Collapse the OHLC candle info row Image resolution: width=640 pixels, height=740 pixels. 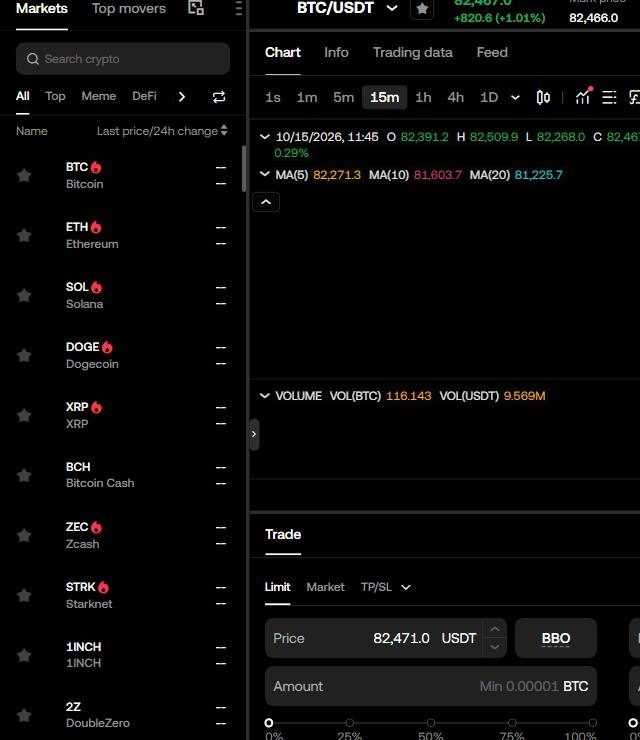(265, 137)
